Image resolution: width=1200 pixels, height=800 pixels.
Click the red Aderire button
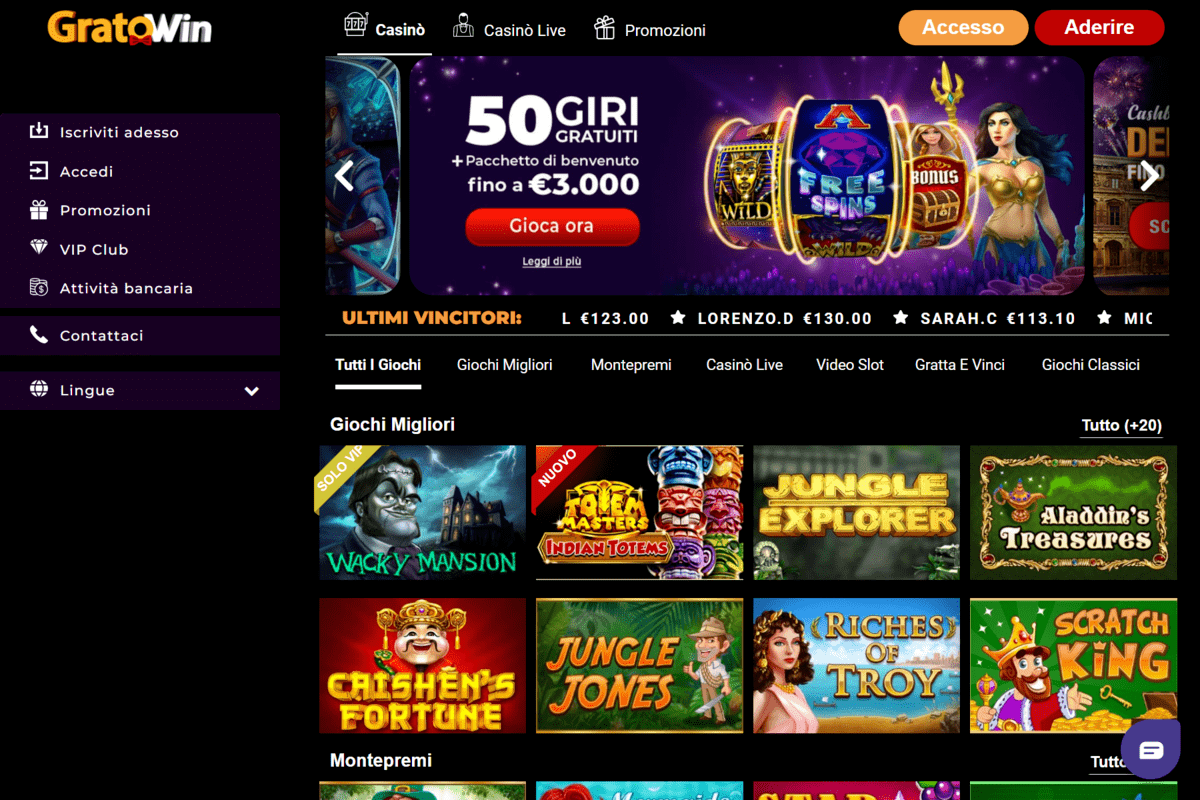tap(1099, 28)
